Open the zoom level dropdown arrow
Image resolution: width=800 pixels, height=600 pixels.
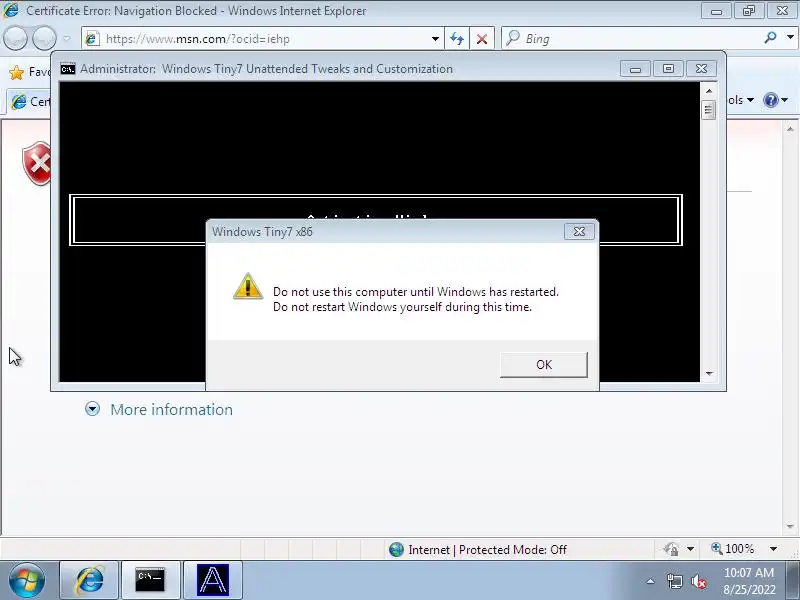(773, 549)
